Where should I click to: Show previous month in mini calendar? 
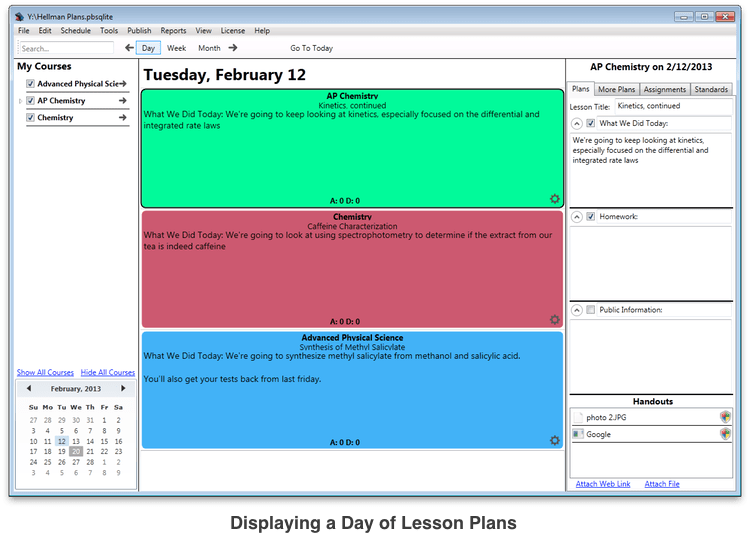click(x=29, y=388)
